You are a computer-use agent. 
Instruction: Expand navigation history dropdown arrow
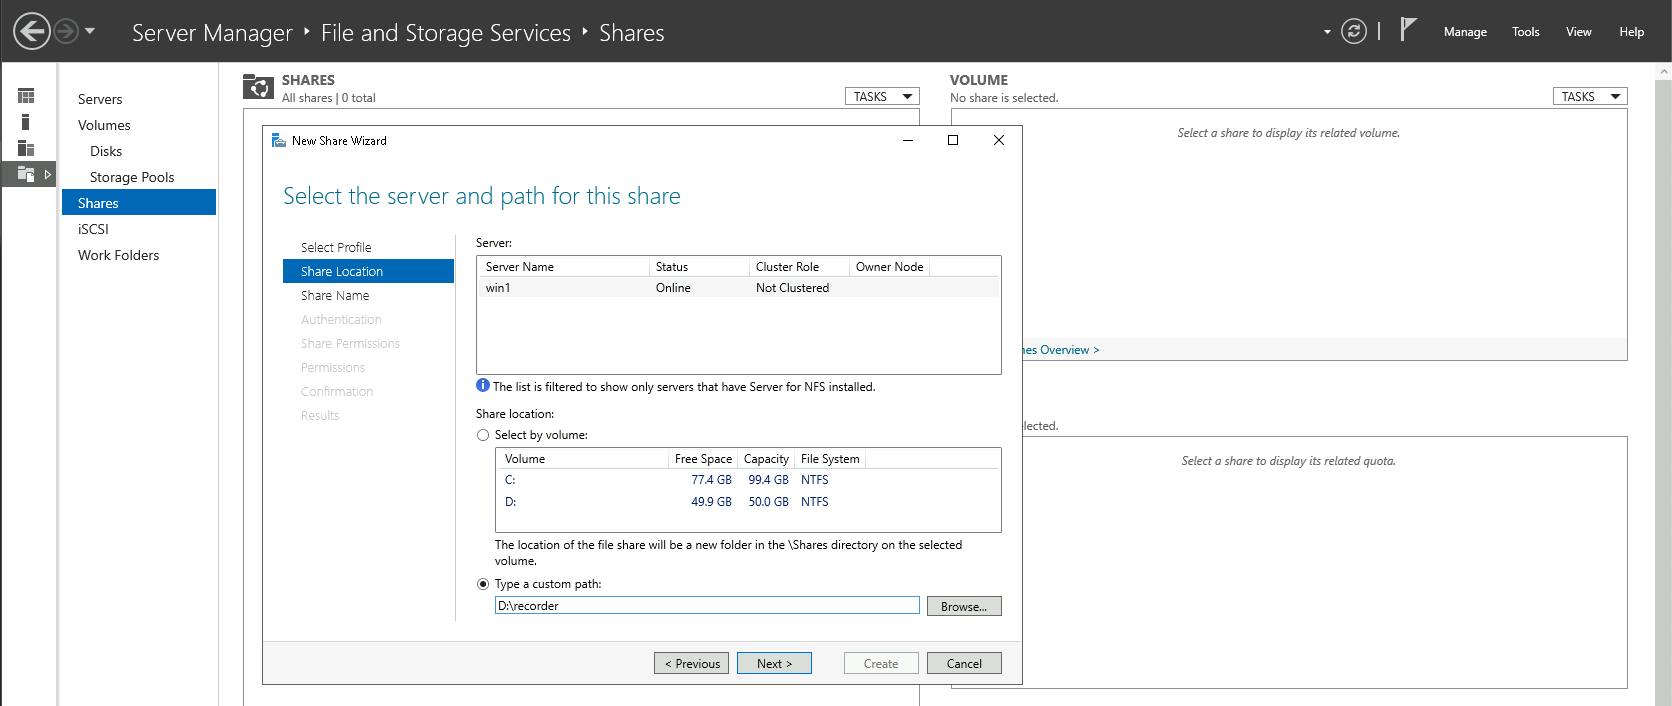click(90, 31)
